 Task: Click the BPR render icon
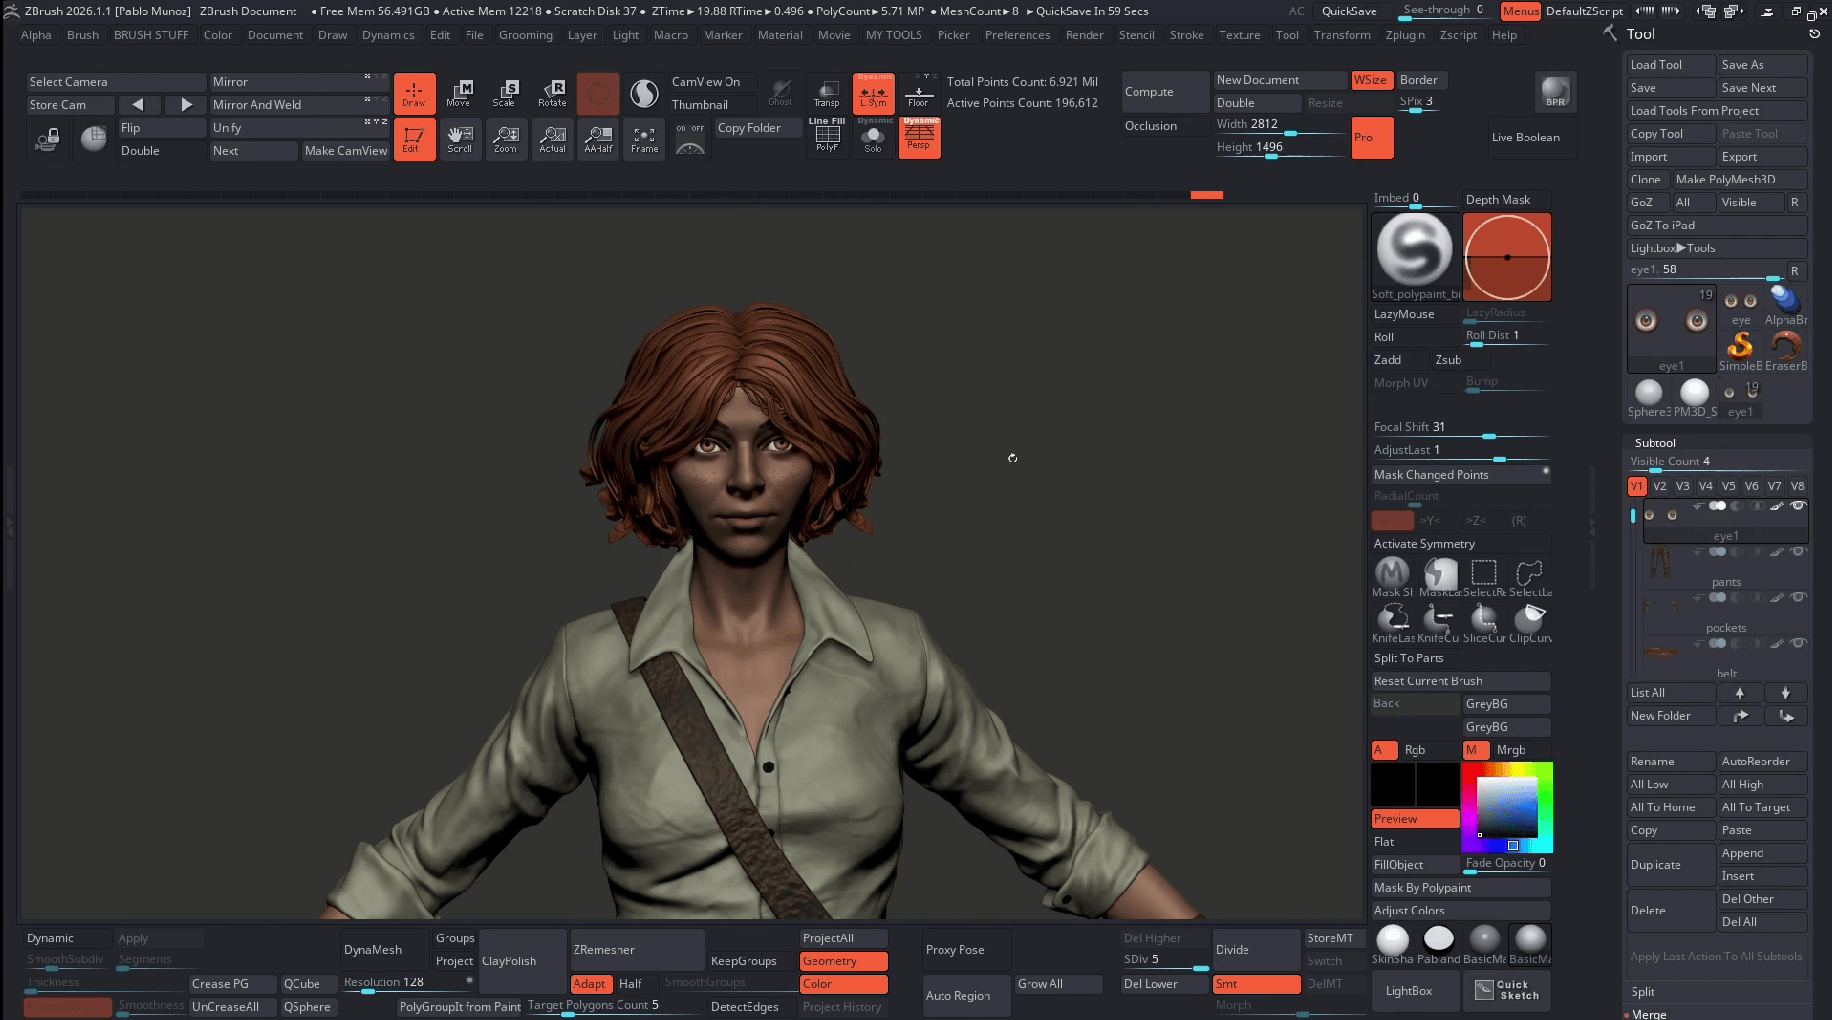(1555, 92)
